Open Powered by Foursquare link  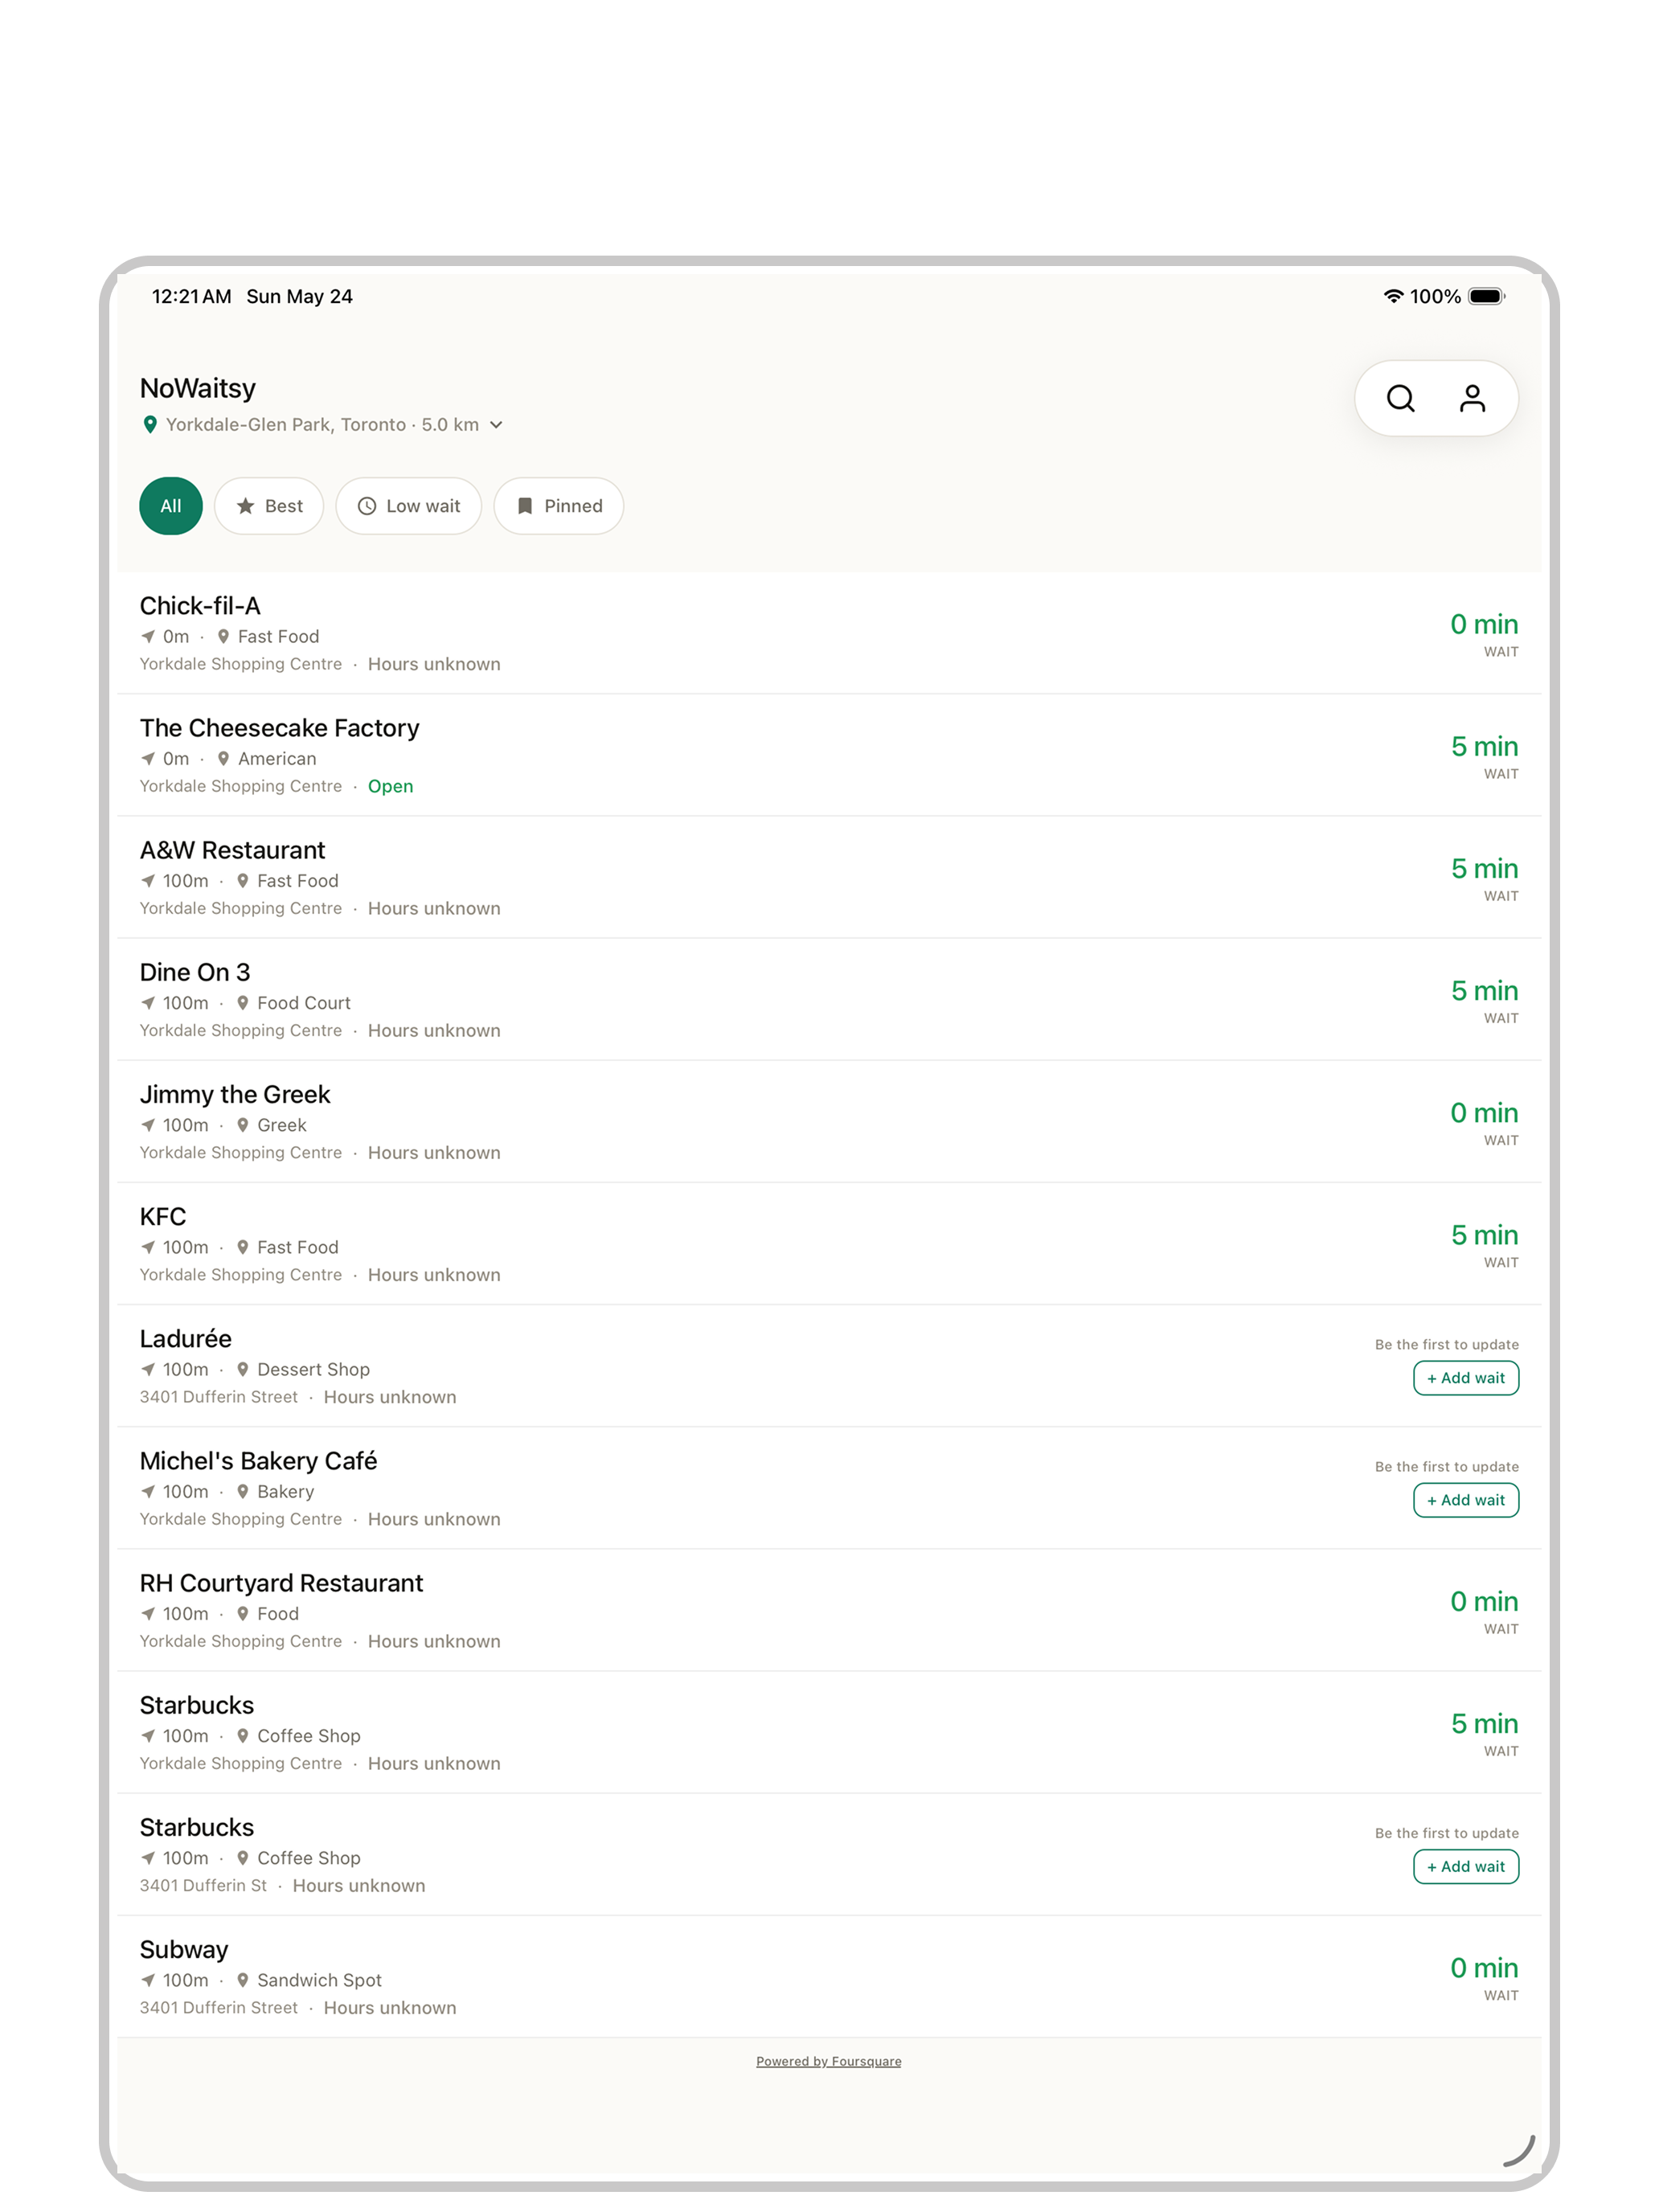point(828,2061)
